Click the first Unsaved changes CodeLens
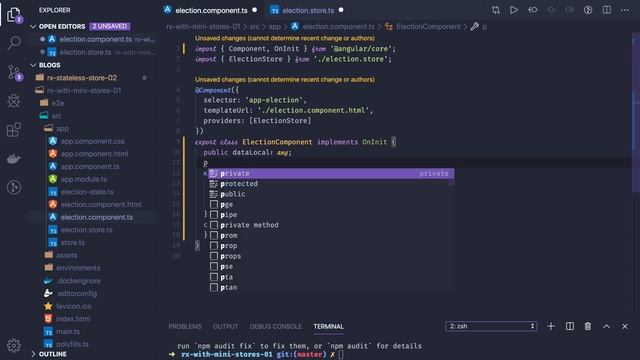This screenshot has height=360, width=640. tap(284, 38)
